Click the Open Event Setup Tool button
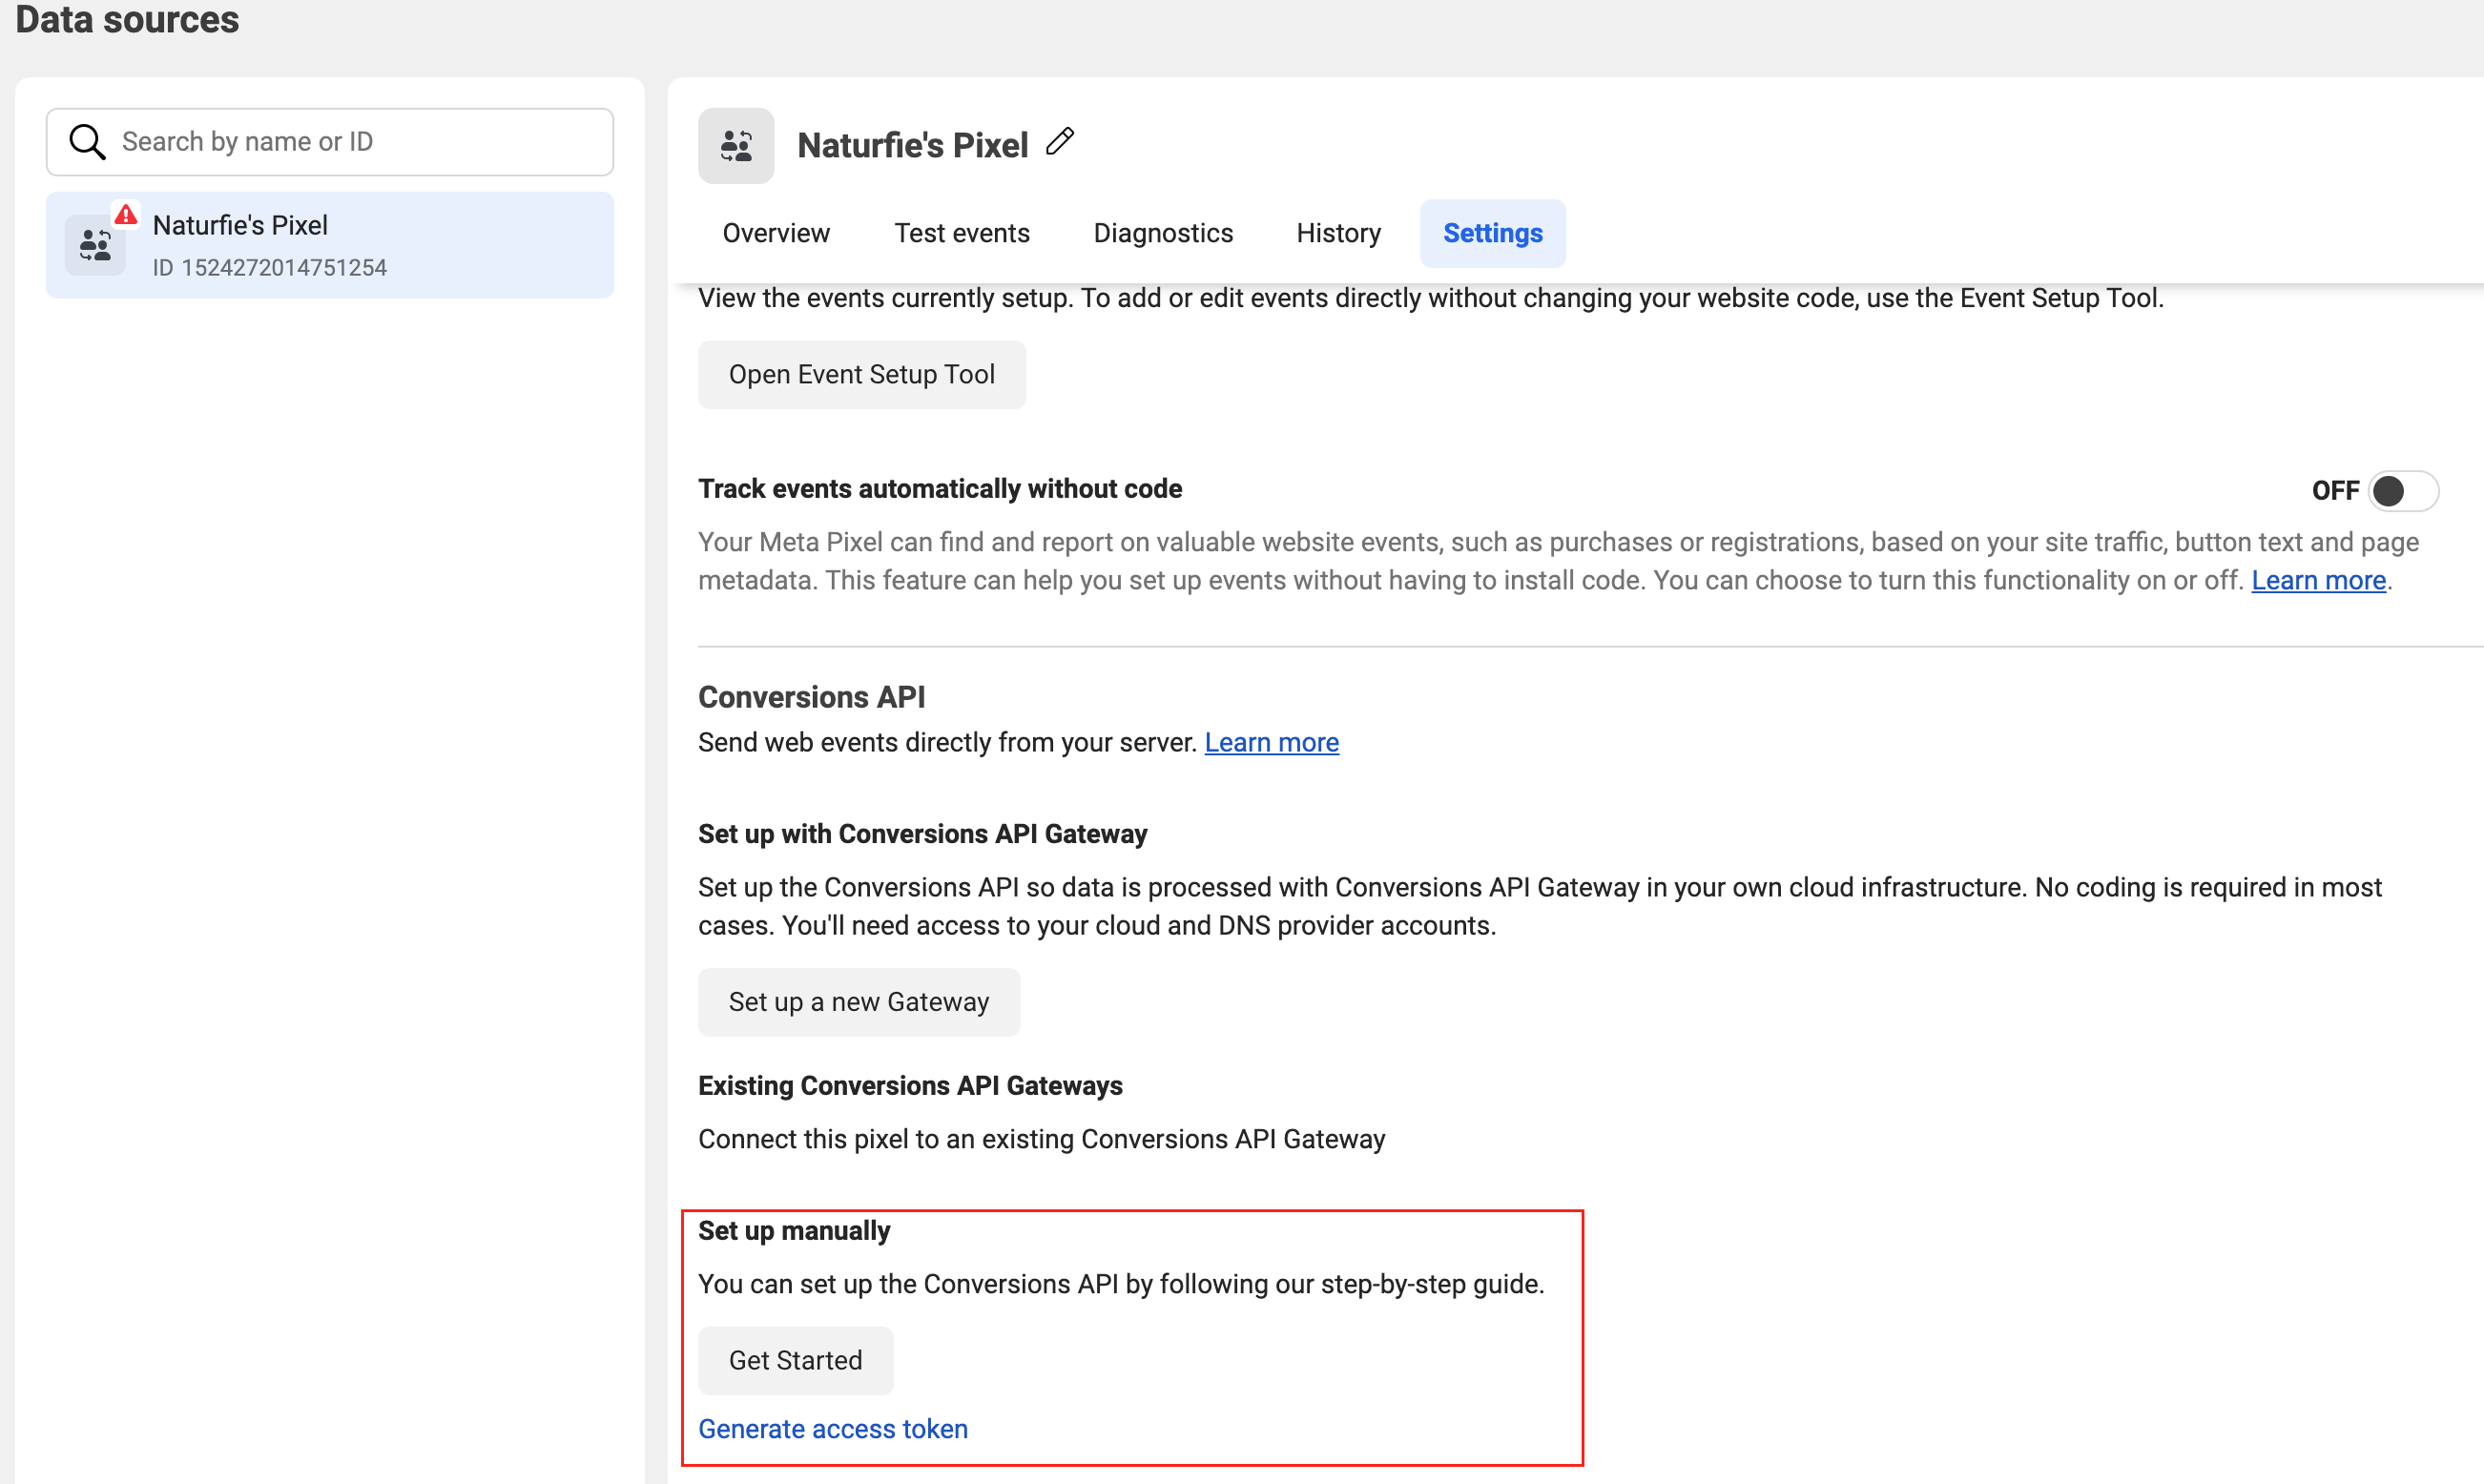 [x=862, y=375]
